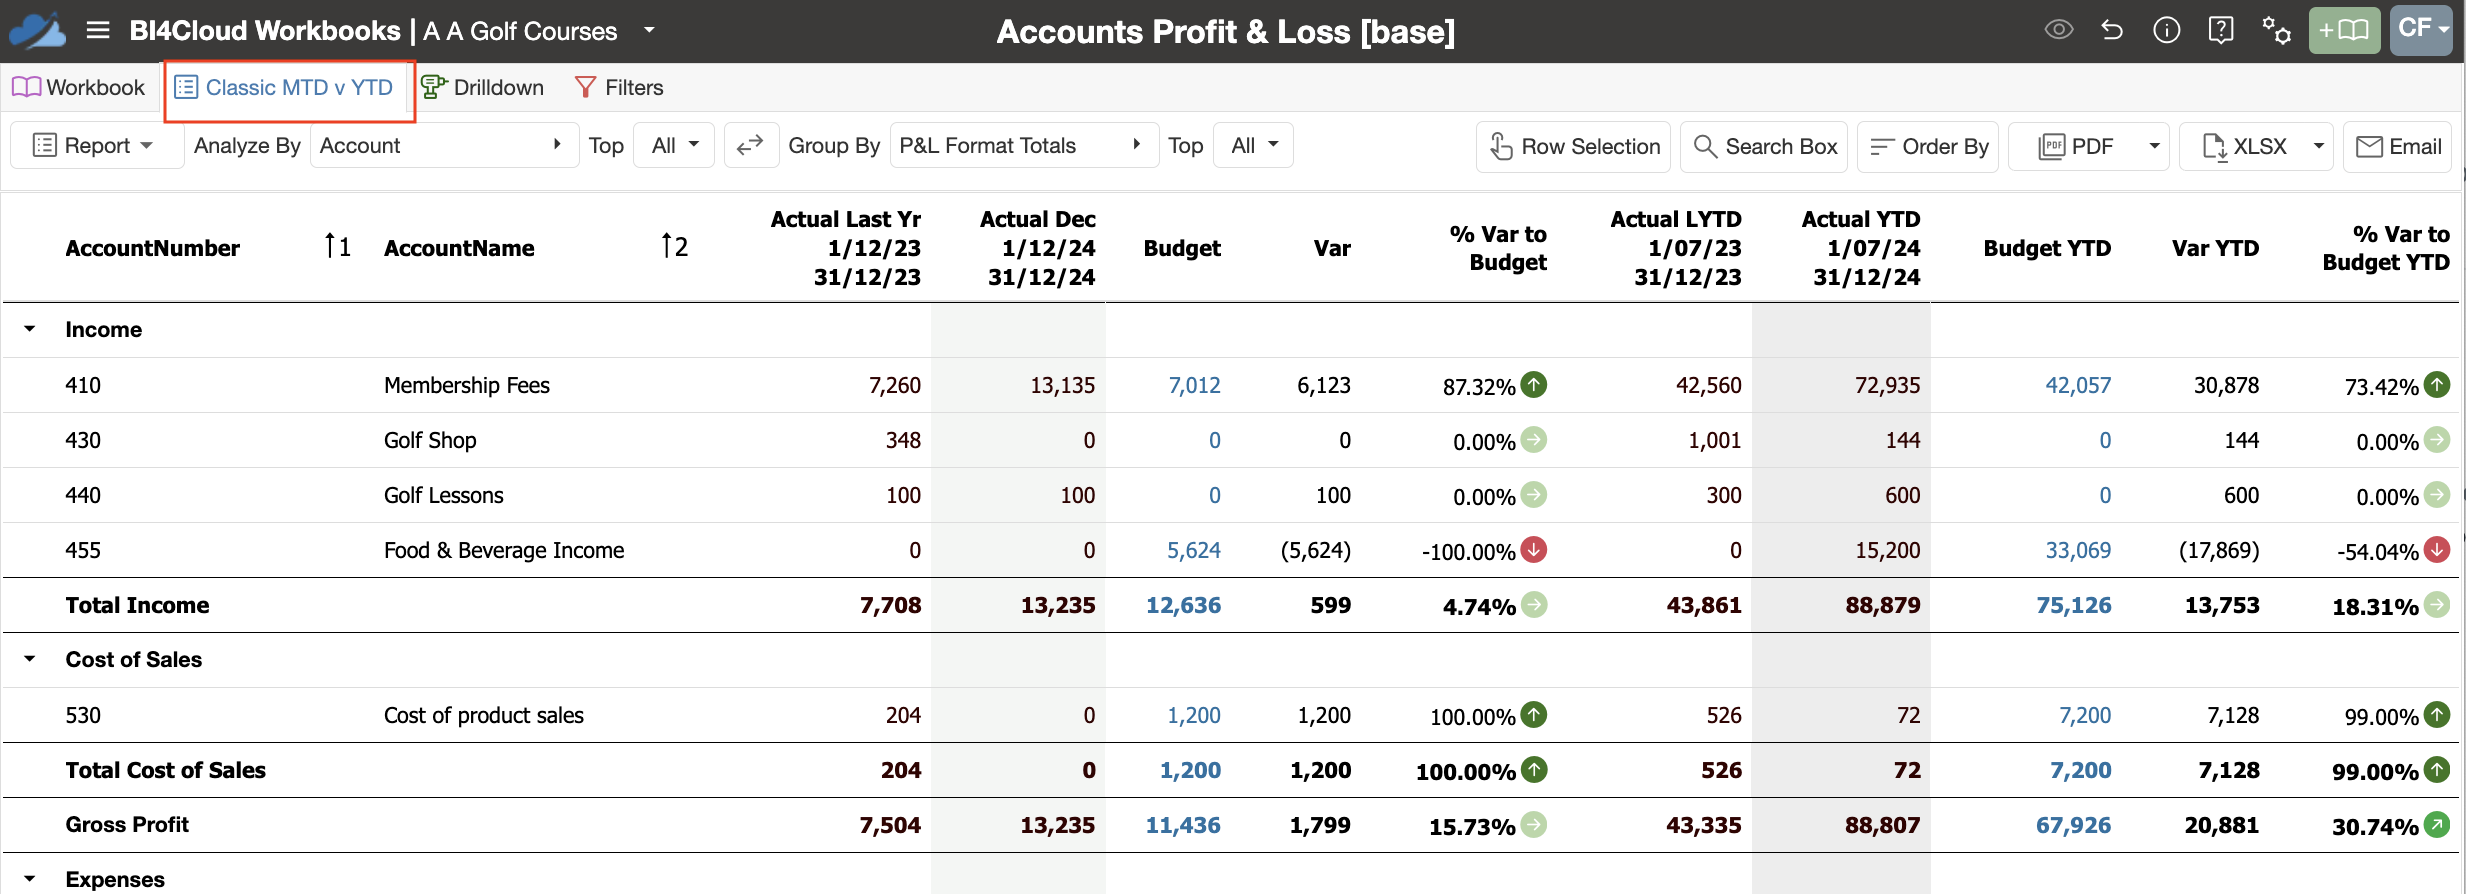Open the Filters tab
The width and height of the screenshot is (2466, 894).
point(619,87)
